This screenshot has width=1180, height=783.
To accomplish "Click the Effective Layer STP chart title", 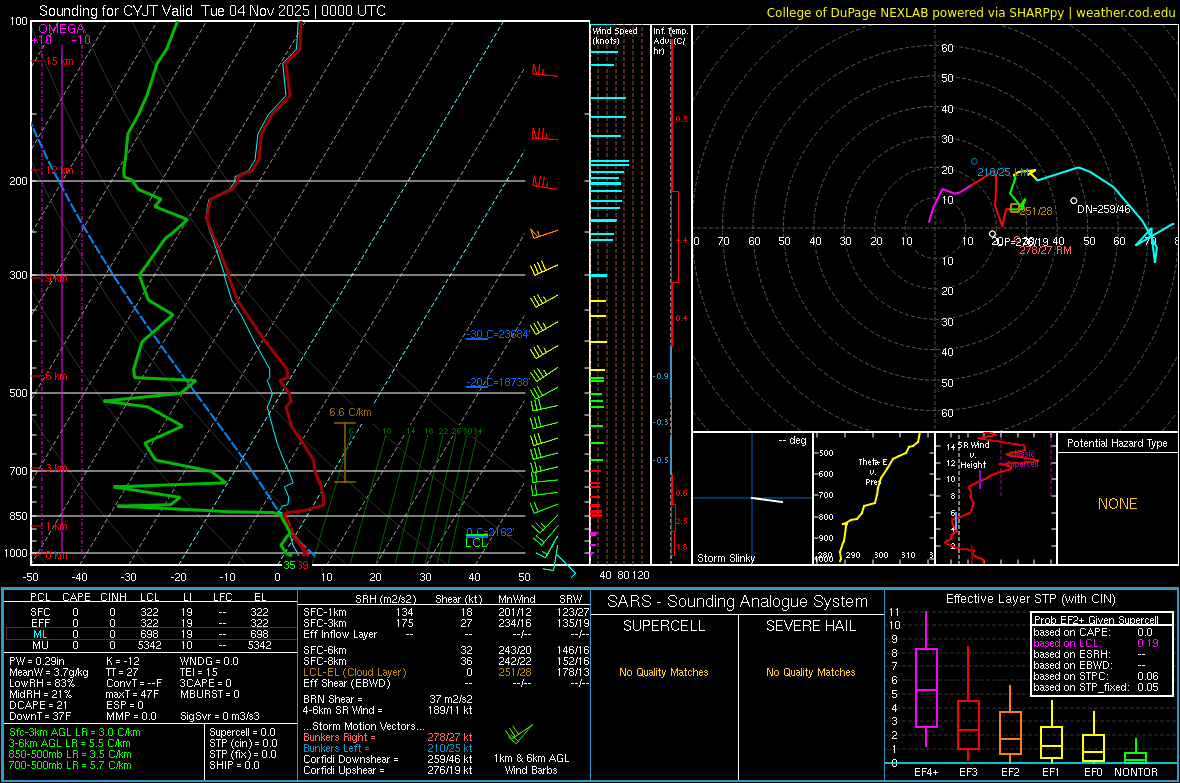I will coord(1030,599).
